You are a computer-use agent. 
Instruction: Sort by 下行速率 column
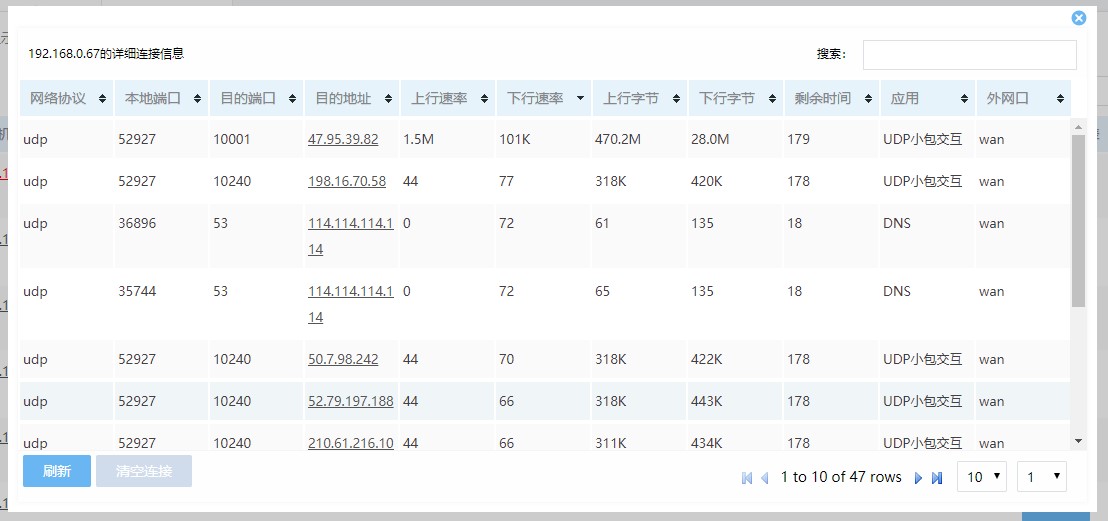click(543, 98)
